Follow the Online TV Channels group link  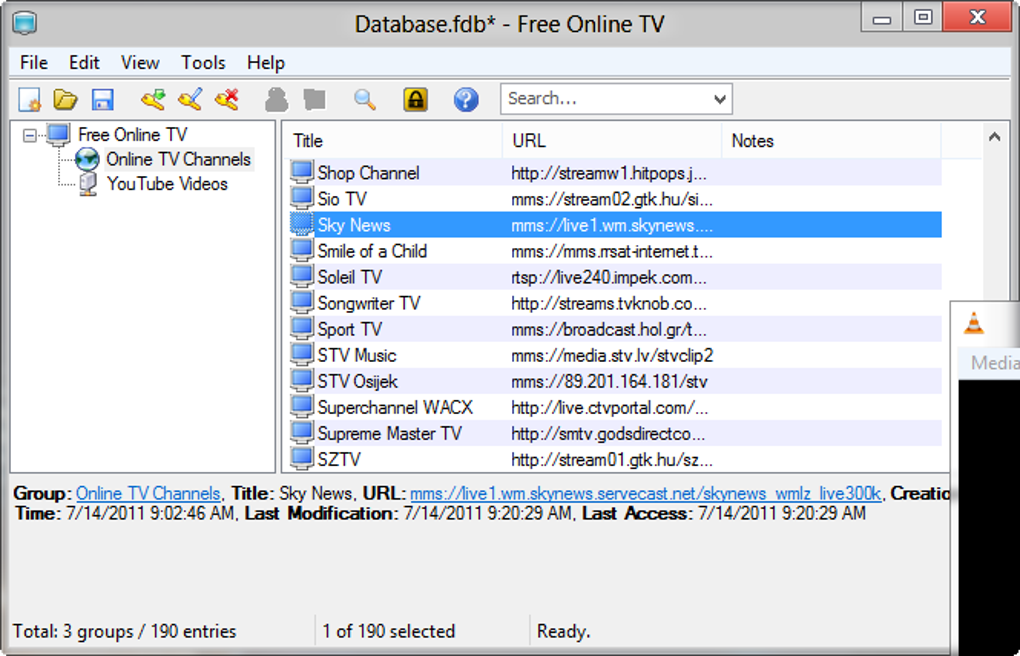tap(148, 493)
